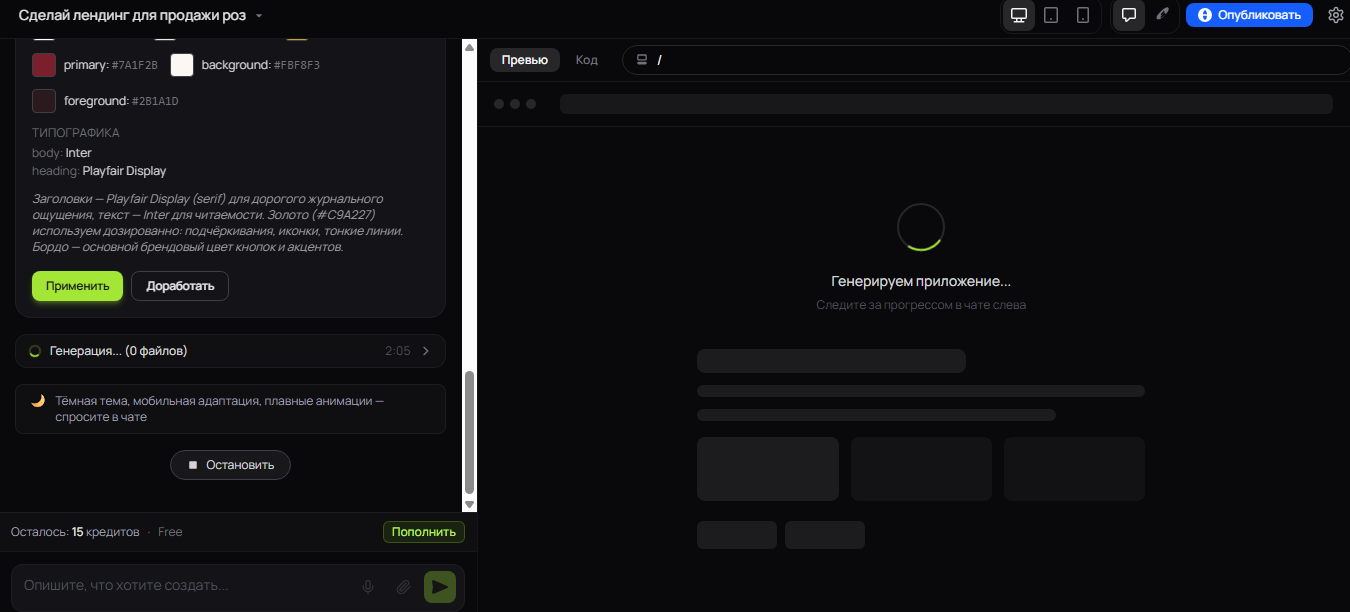The height and width of the screenshot is (612, 1350).
Task: Click the Применить button
Action: pyautogui.click(x=77, y=286)
